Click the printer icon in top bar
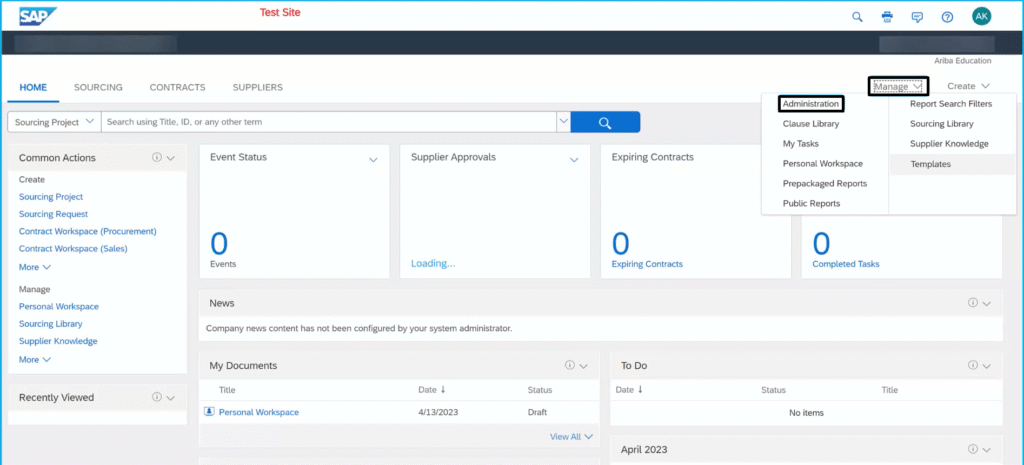The height and width of the screenshot is (465, 1024). (x=886, y=17)
